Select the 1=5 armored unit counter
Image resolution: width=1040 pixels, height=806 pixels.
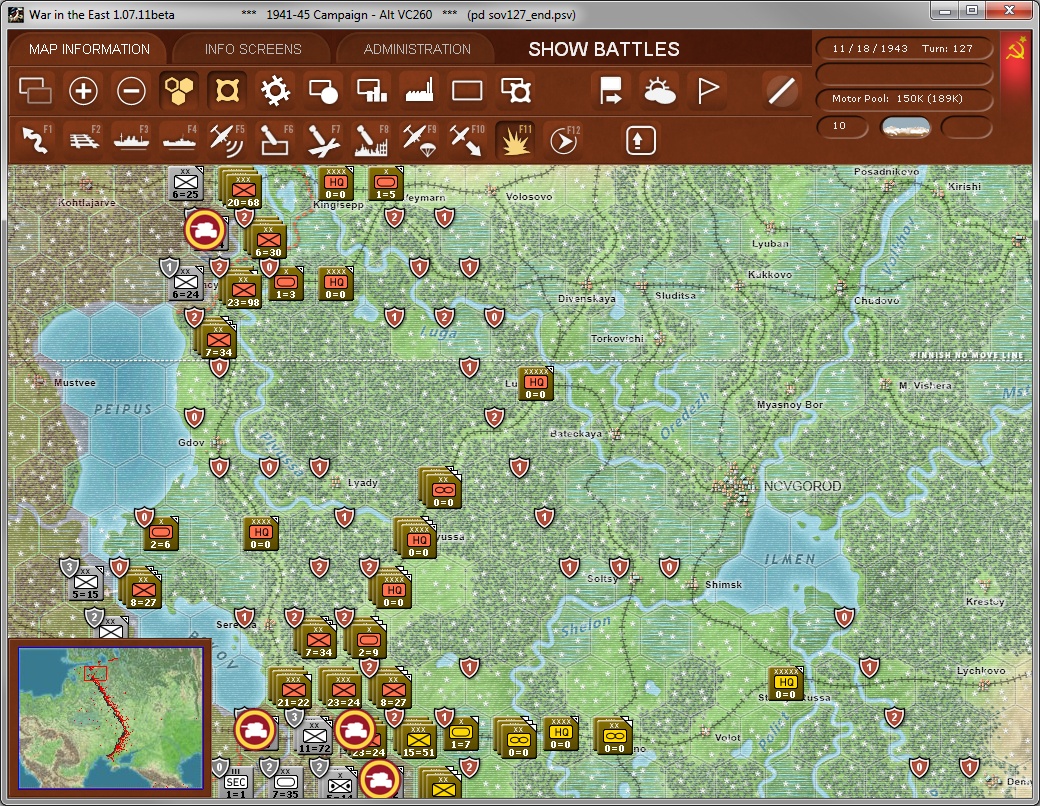pyautogui.click(x=386, y=184)
